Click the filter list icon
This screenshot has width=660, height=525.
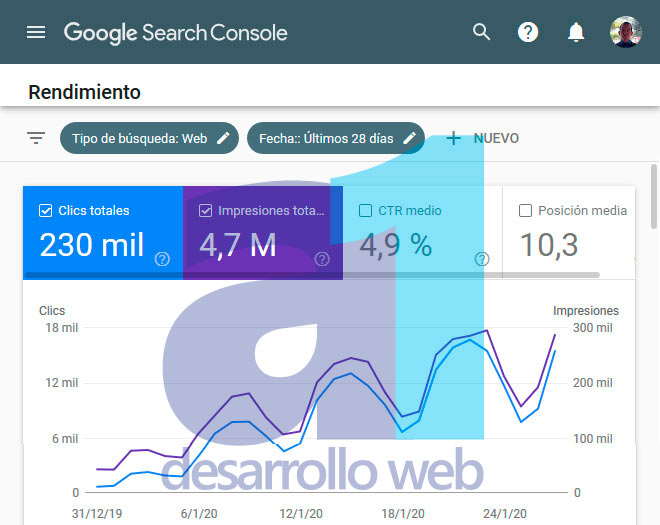click(x=36, y=138)
